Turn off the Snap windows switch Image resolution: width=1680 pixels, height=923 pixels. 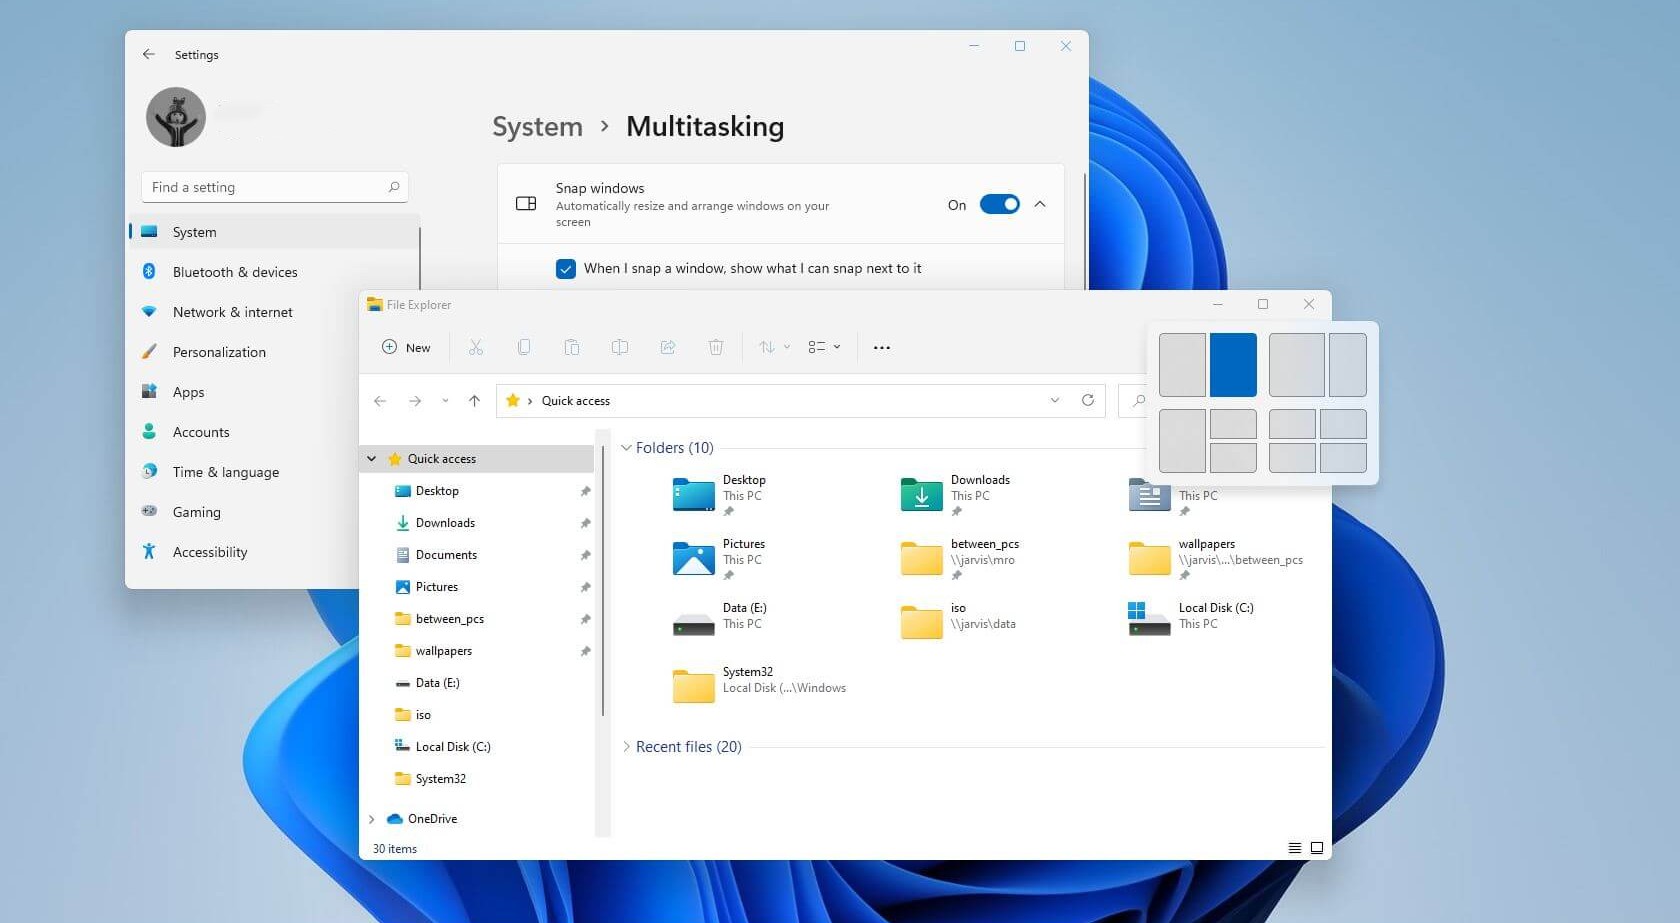[999, 204]
